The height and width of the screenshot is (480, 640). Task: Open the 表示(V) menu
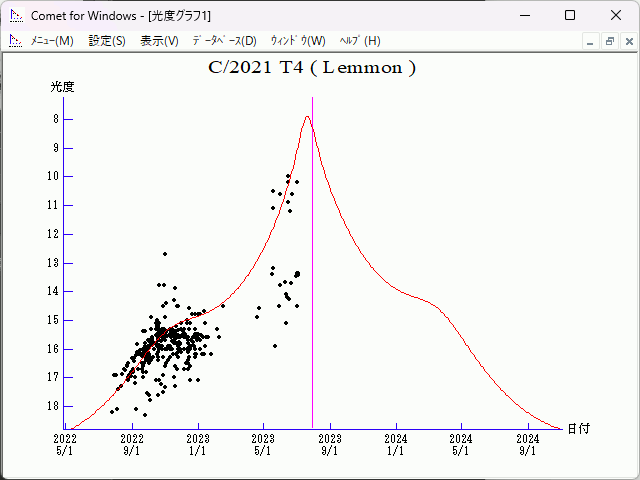pos(159,41)
